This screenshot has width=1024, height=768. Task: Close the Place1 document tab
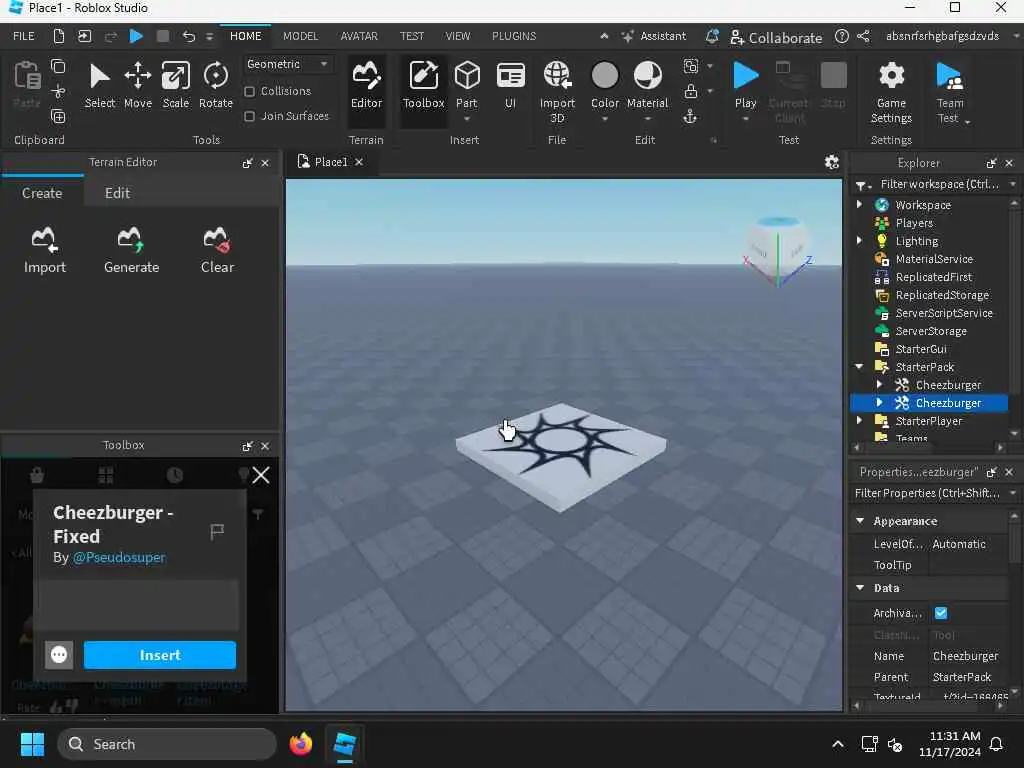tap(359, 162)
